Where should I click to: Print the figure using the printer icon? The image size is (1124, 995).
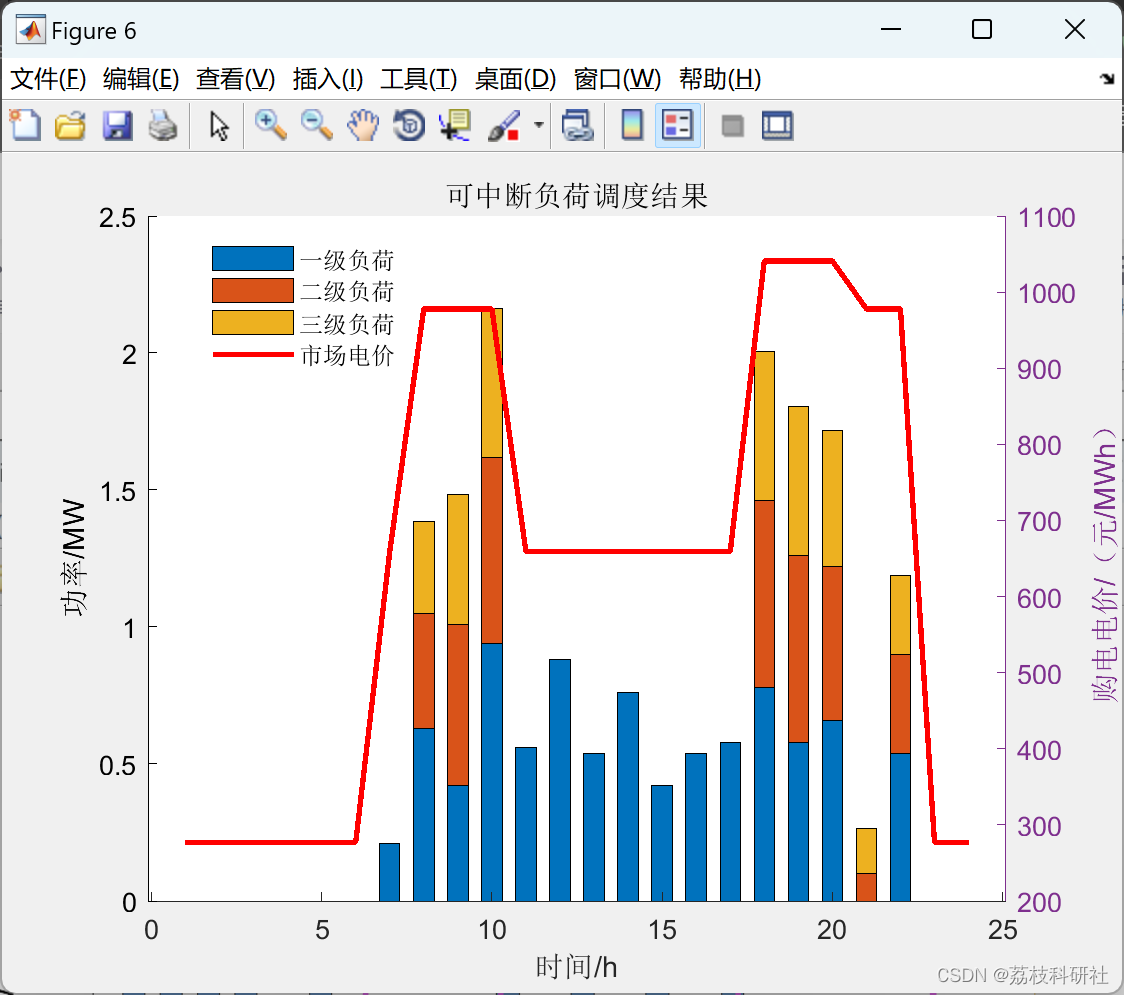pos(163,125)
